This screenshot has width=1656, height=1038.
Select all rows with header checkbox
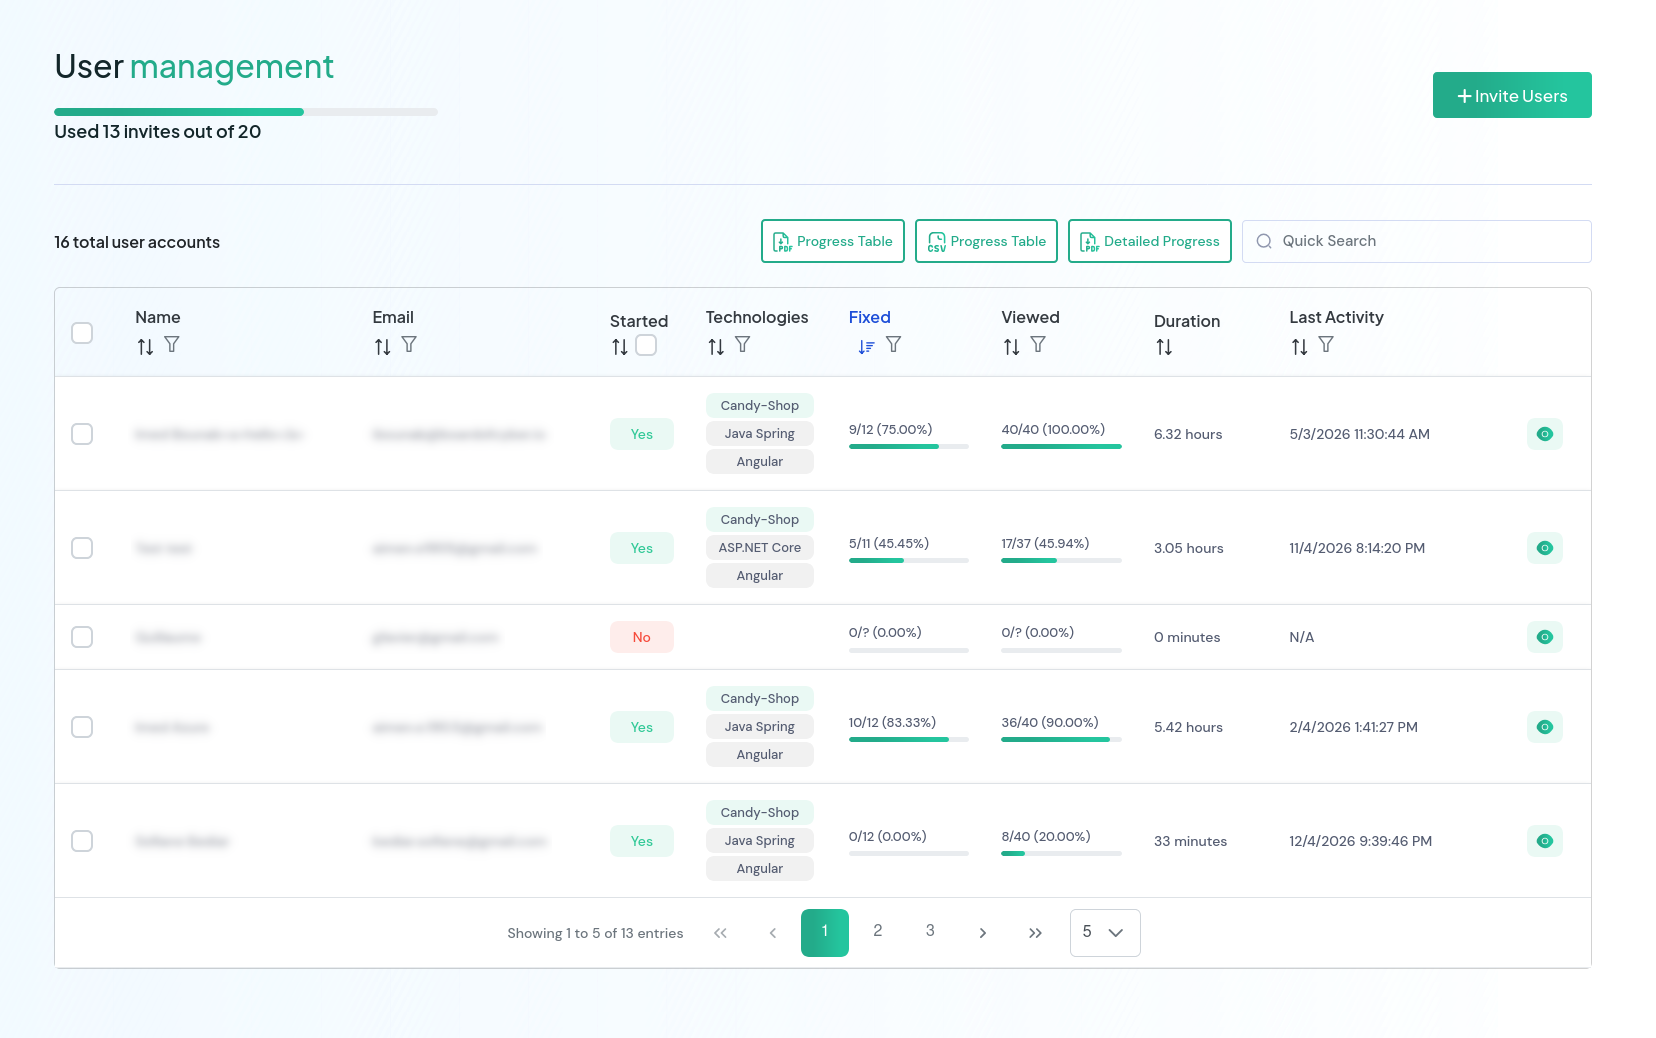(82, 333)
